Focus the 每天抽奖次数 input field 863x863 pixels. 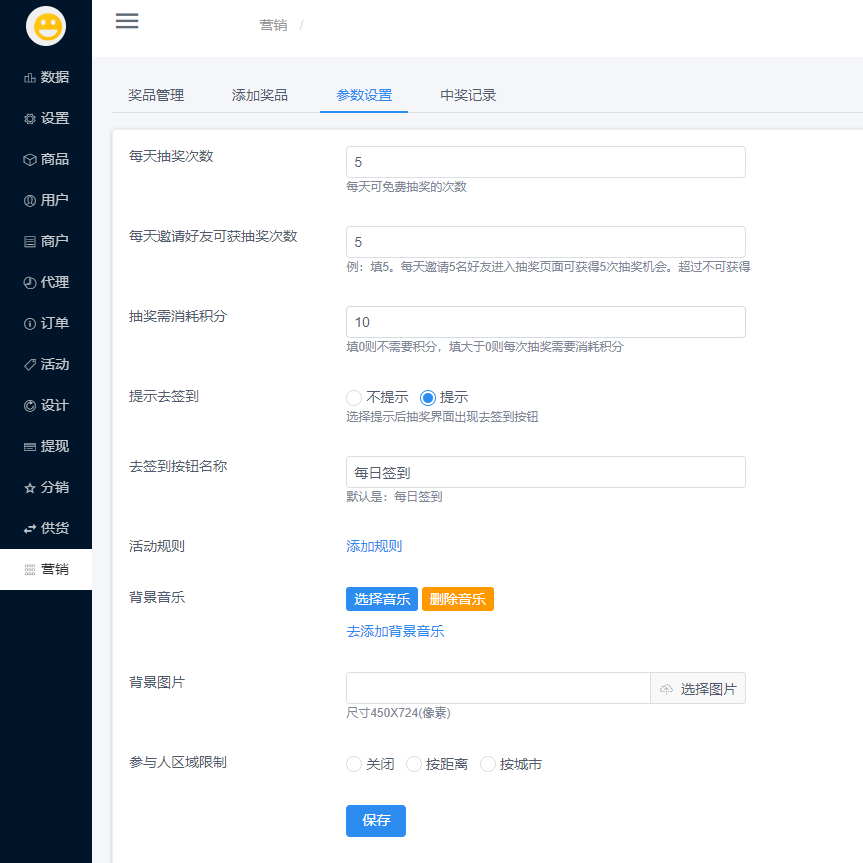[546, 162]
